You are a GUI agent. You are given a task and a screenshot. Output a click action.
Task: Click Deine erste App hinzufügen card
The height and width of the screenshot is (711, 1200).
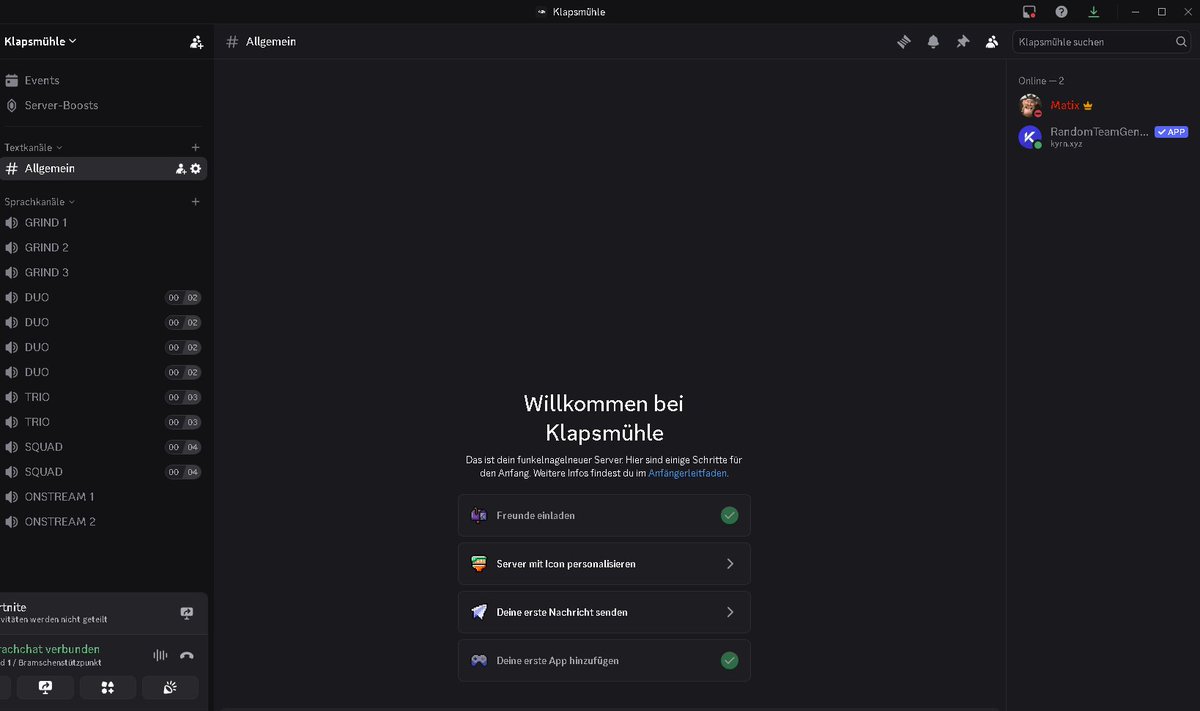point(604,660)
